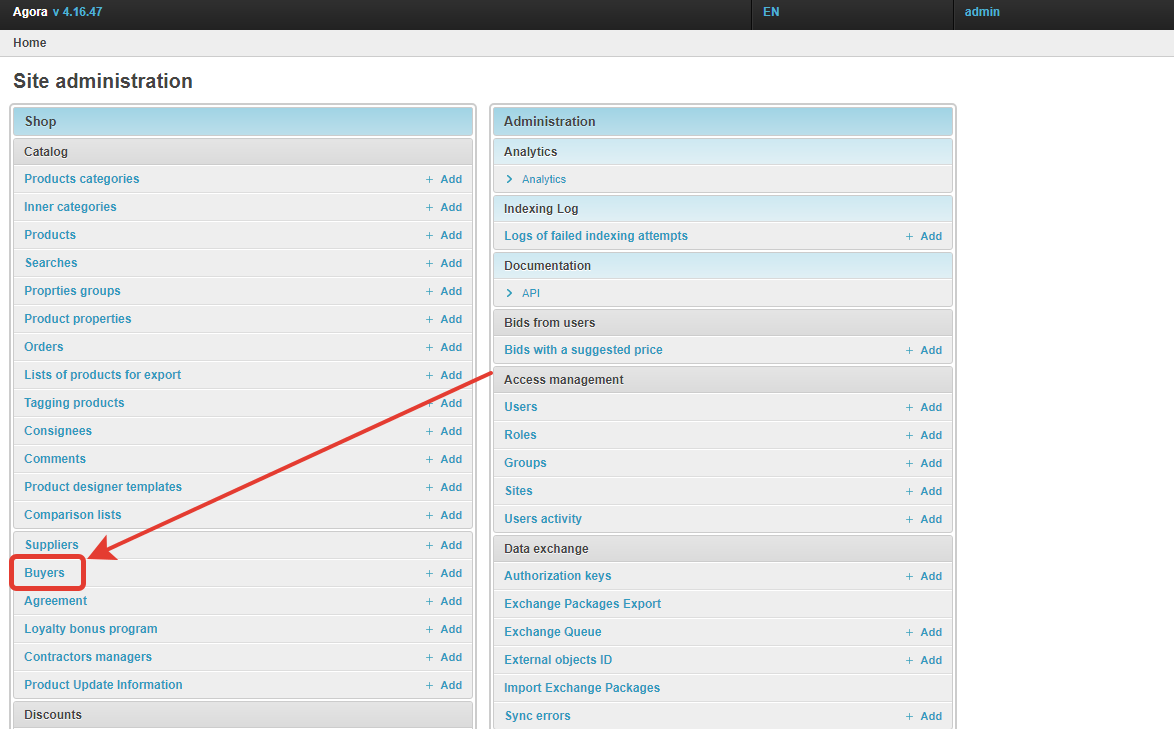Click the Agora logo title
This screenshot has width=1174, height=729.
tap(30, 12)
